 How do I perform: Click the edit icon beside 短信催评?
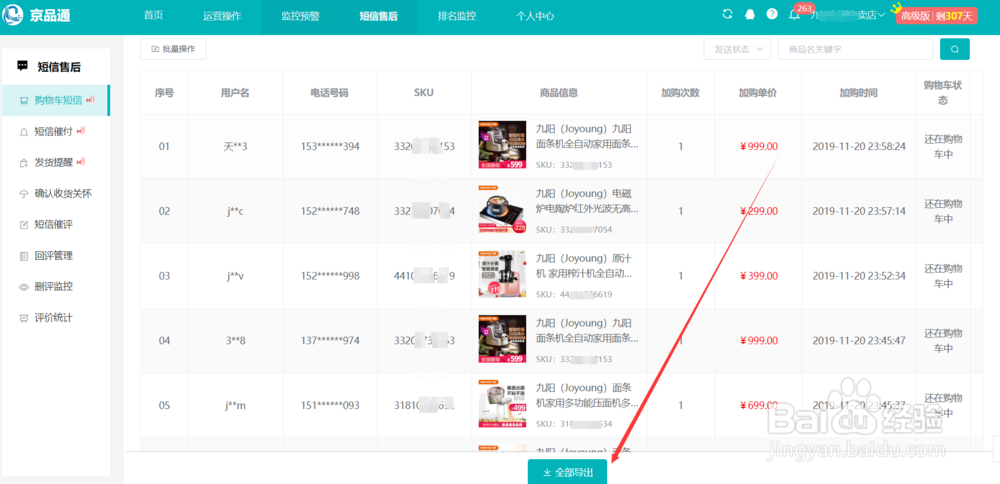pyautogui.click(x=24, y=224)
